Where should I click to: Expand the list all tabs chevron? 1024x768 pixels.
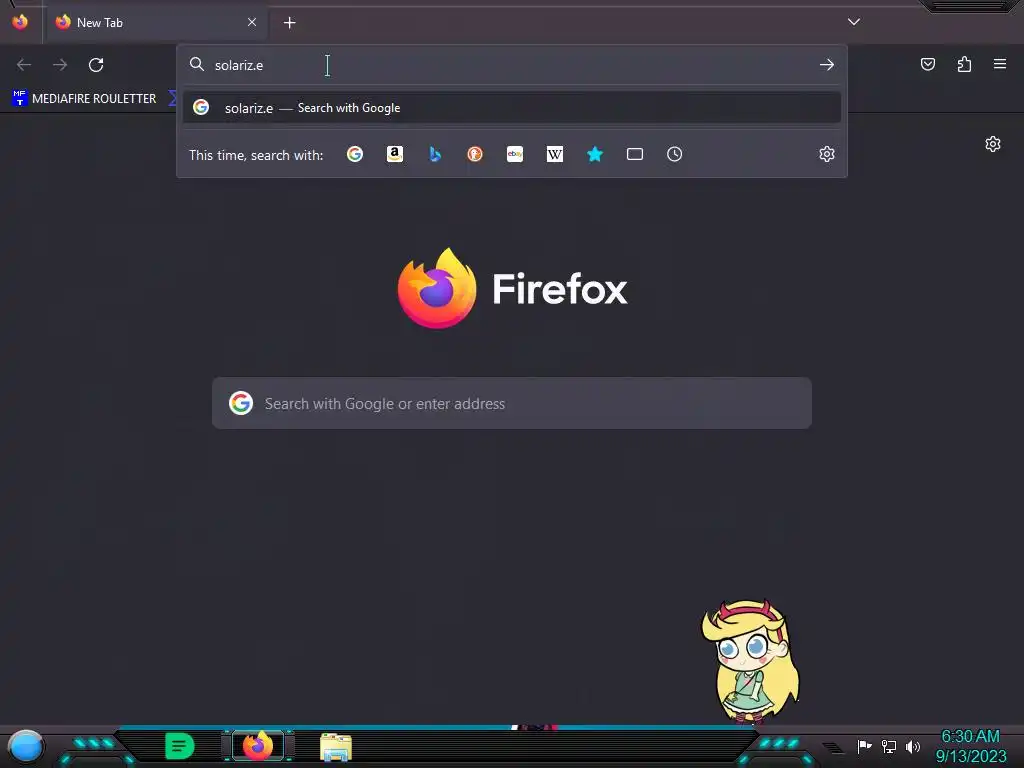854,22
